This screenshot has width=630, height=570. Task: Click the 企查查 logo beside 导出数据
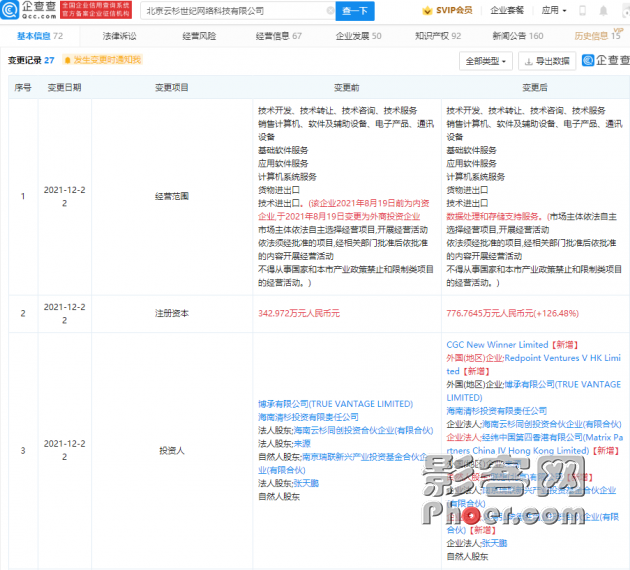(605, 60)
